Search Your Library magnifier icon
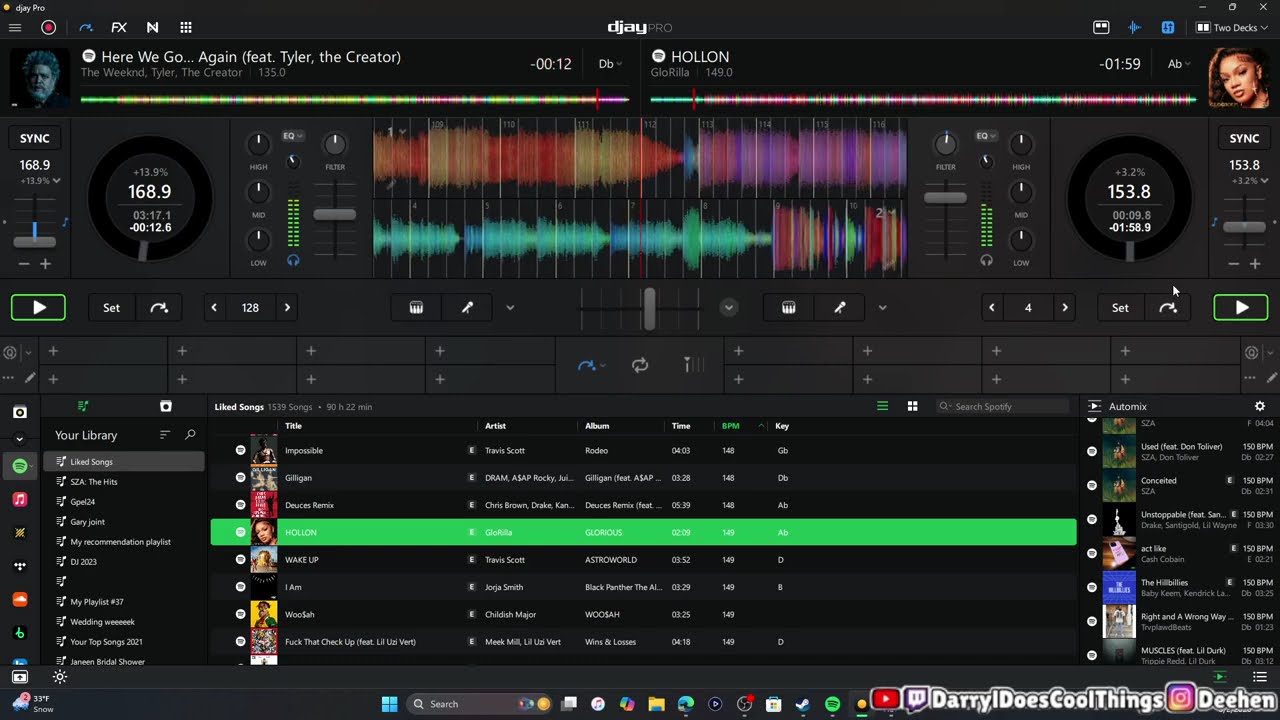The image size is (1280, 720). point(190,435)
